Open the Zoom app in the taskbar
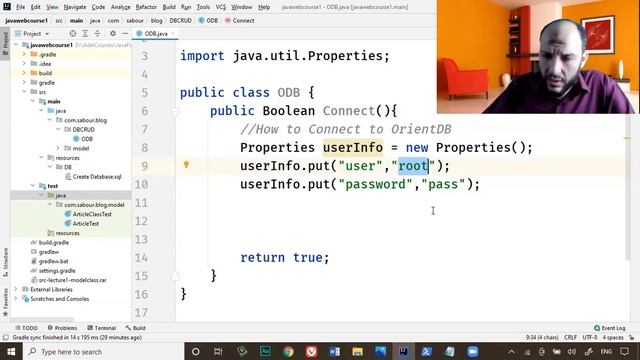 (x=473, y=351)
